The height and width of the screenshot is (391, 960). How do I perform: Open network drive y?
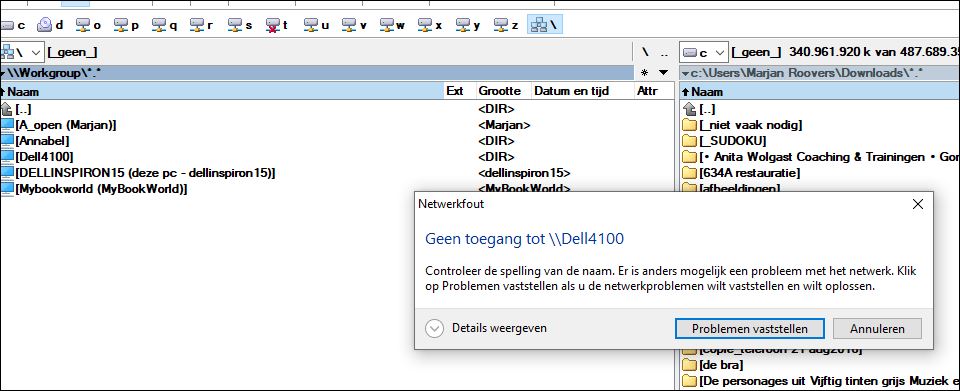pyautogui.click(x=469, y=25)
